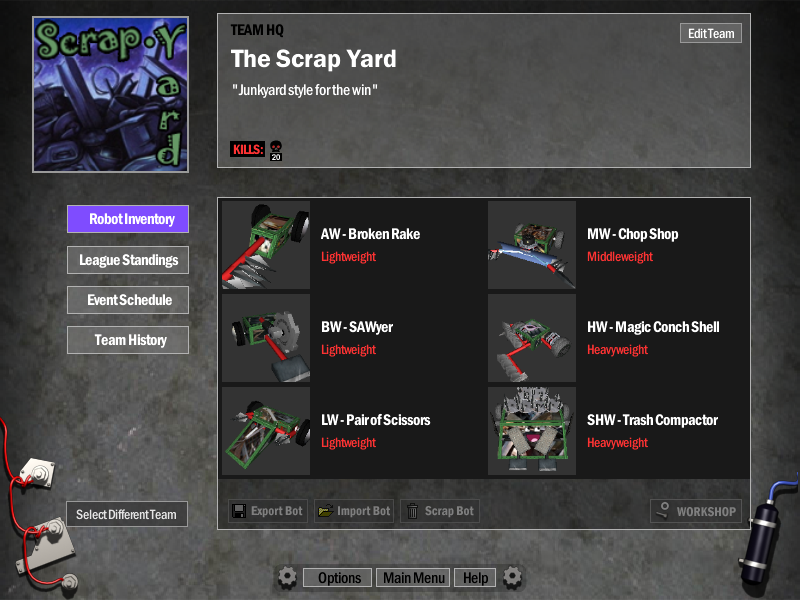Click the right gear icon beside Help
The image size is (800, 600).
coord(512,578)
